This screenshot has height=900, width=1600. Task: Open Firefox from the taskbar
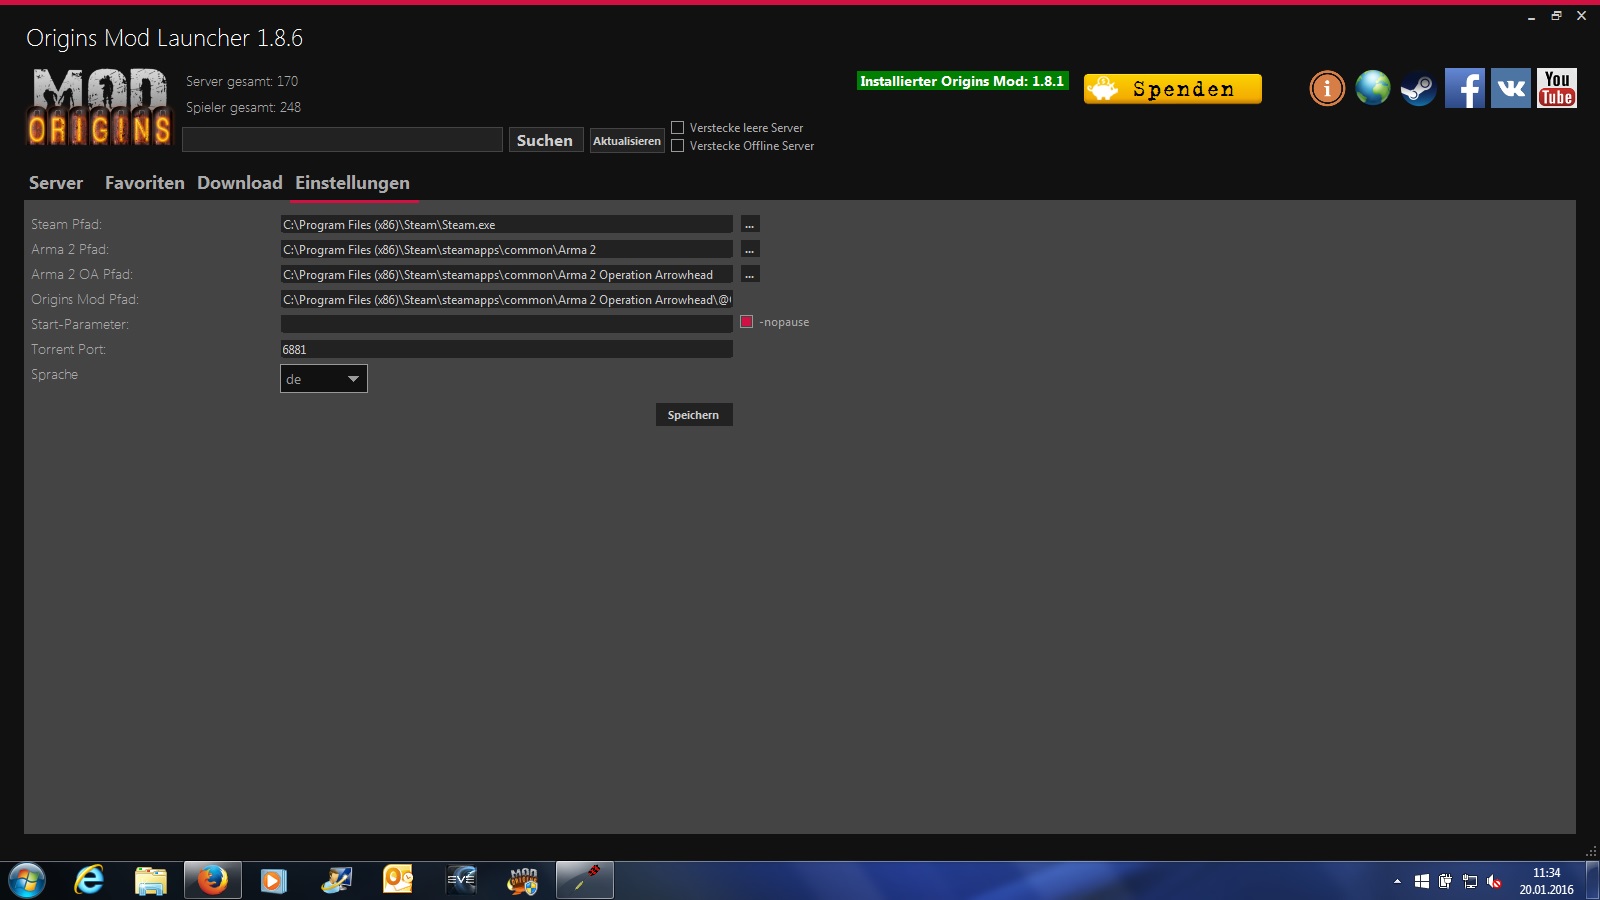[212, 880]
